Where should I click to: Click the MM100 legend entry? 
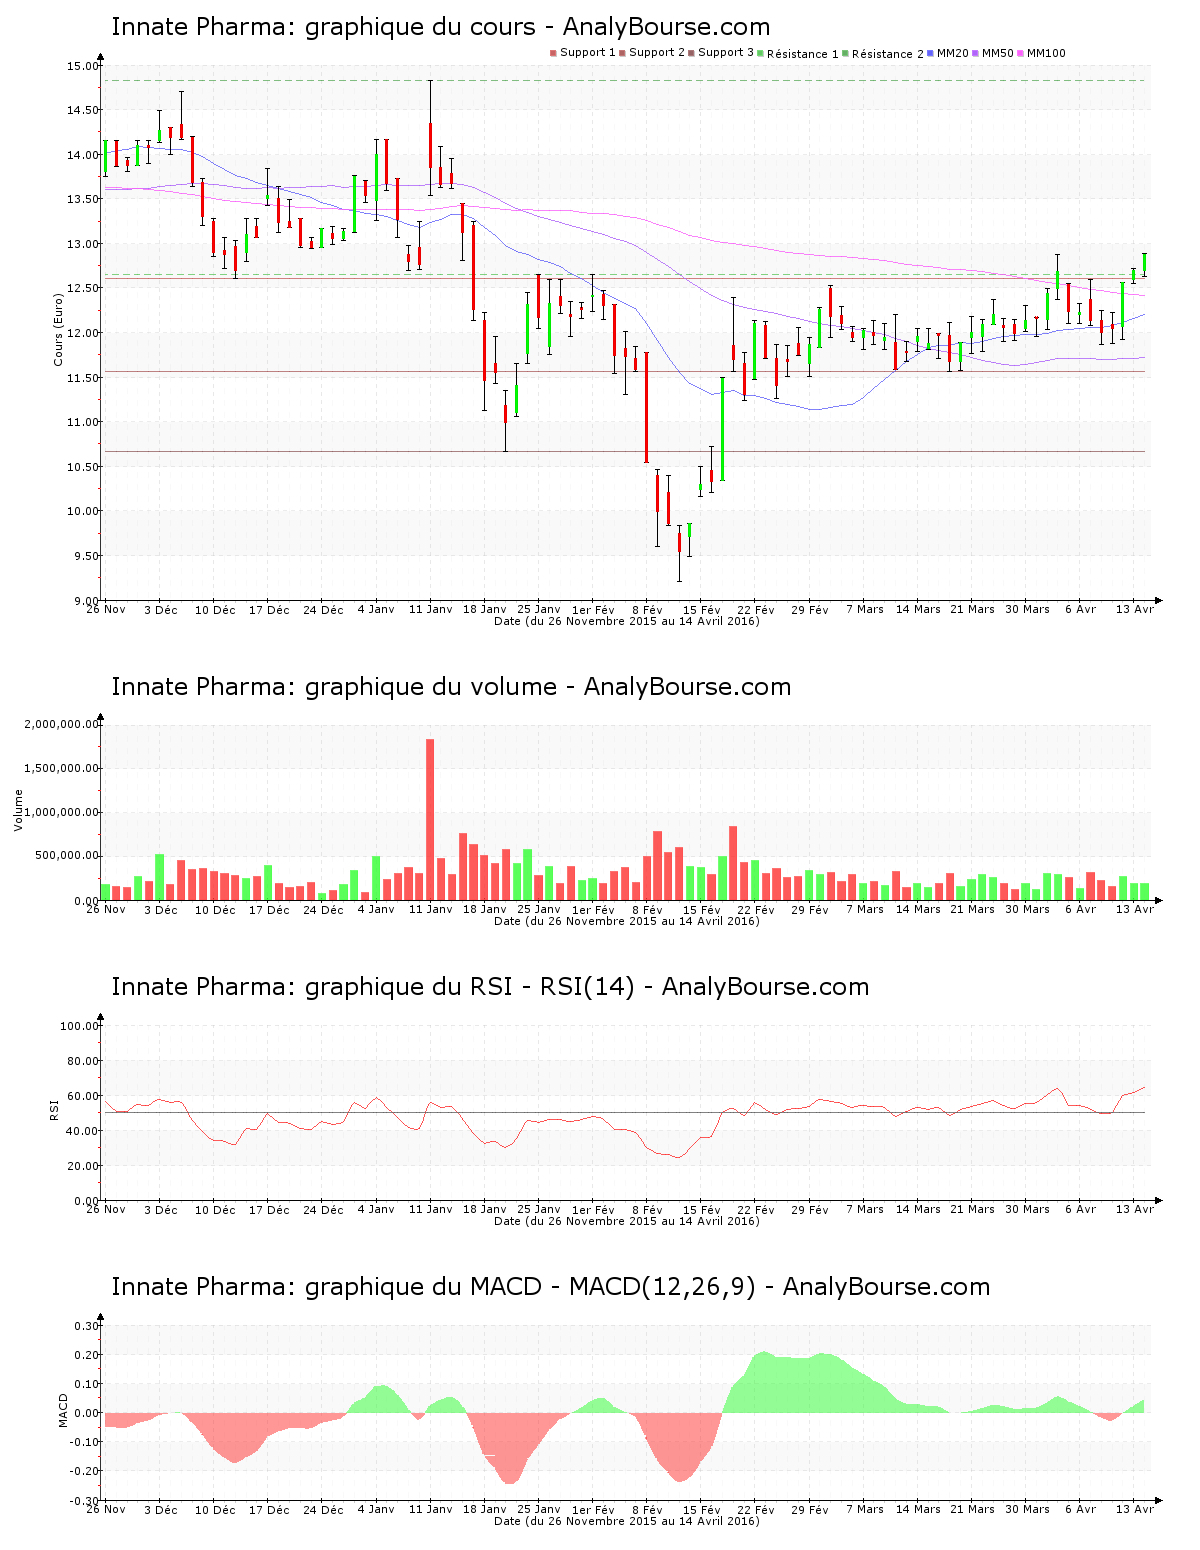(1046, 53)
